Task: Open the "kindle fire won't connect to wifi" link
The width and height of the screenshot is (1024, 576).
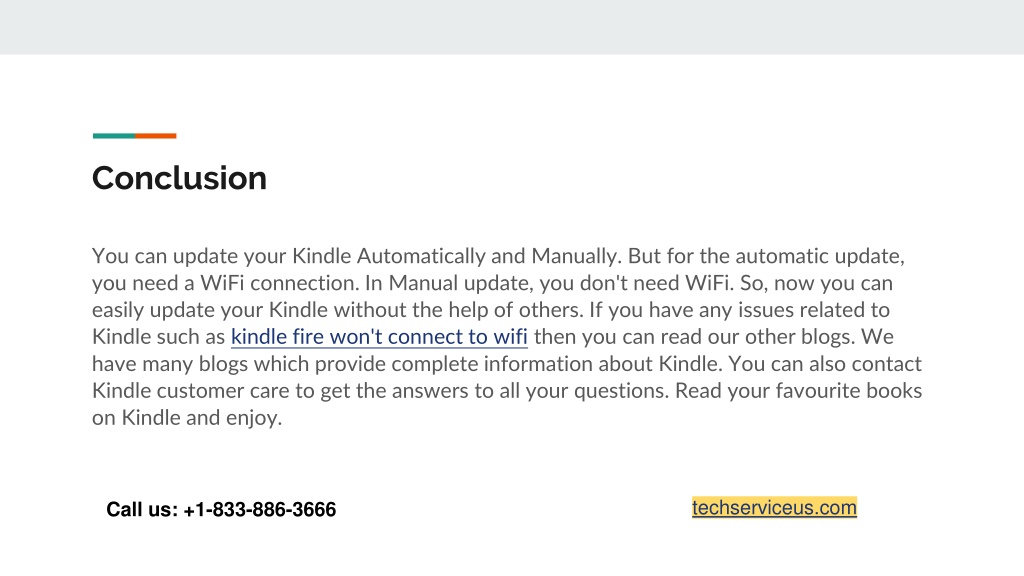Action: pos(379,337)
